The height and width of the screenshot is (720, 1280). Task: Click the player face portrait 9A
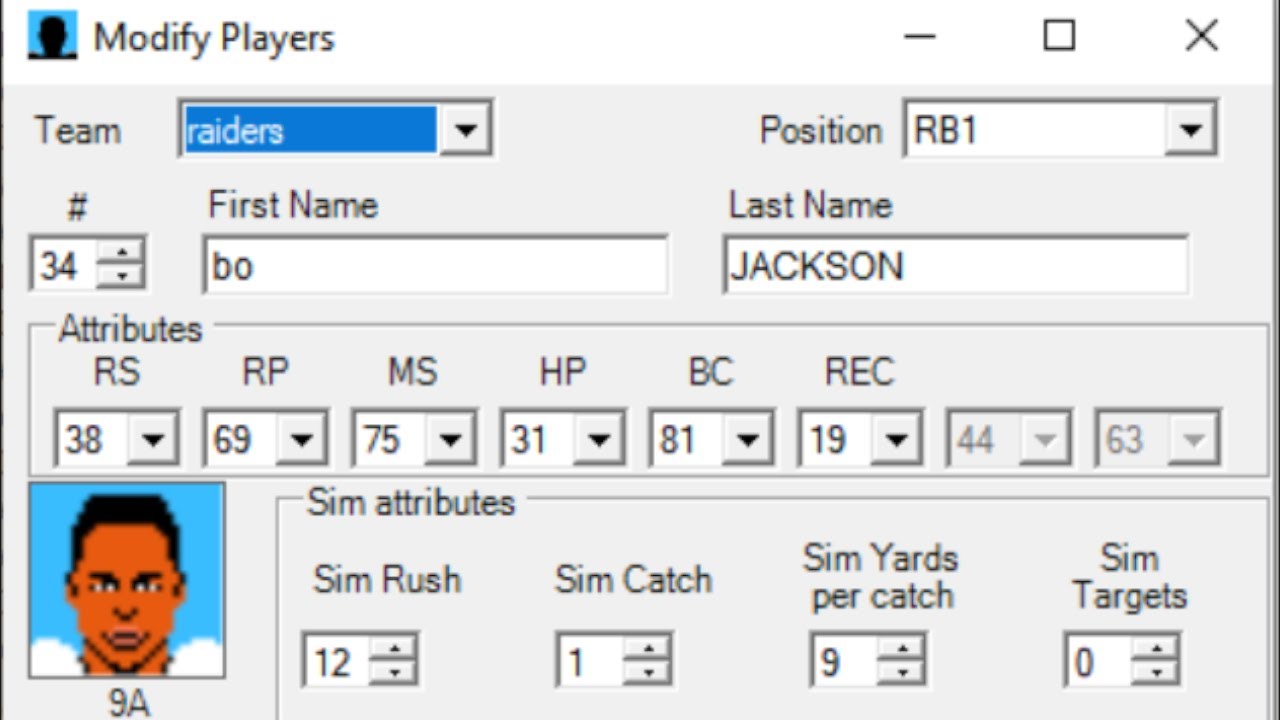pyautogui.click(x=126, y=580)
